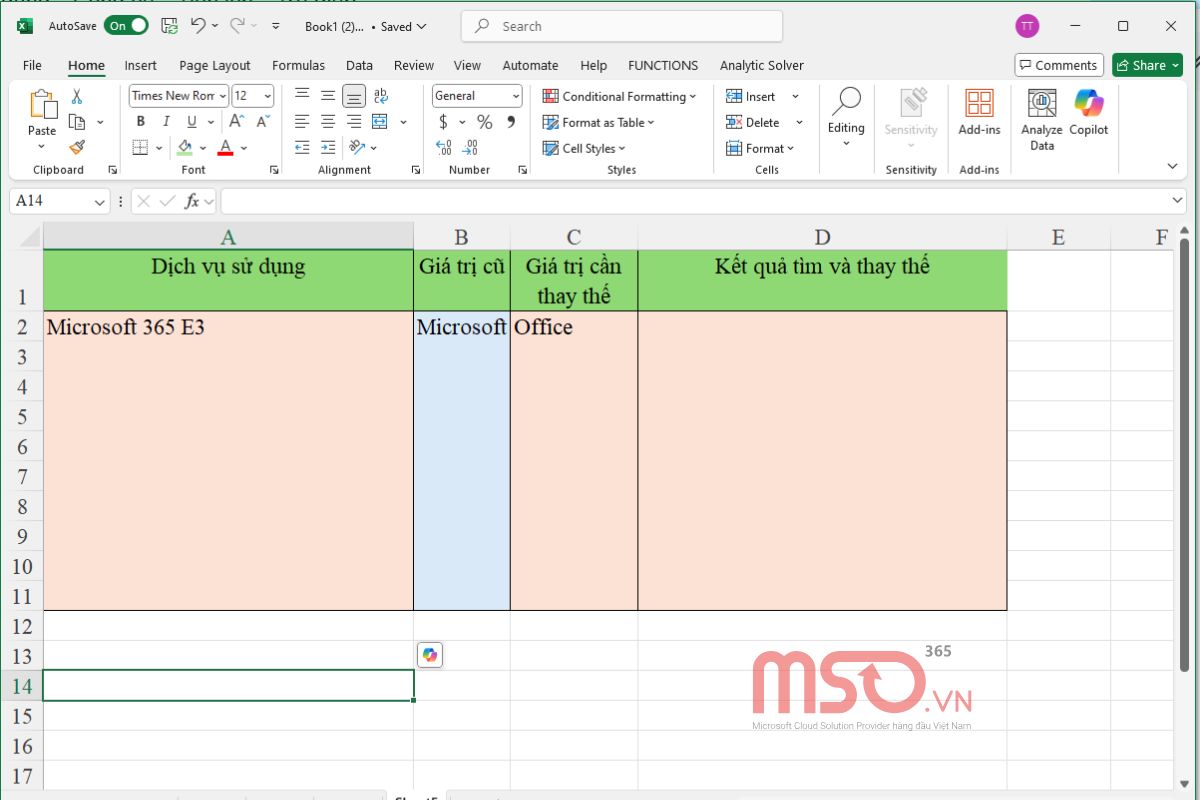Select cell A2 Microsoft 365 E3
This screenshot has height=800, width=1200.
228,326
